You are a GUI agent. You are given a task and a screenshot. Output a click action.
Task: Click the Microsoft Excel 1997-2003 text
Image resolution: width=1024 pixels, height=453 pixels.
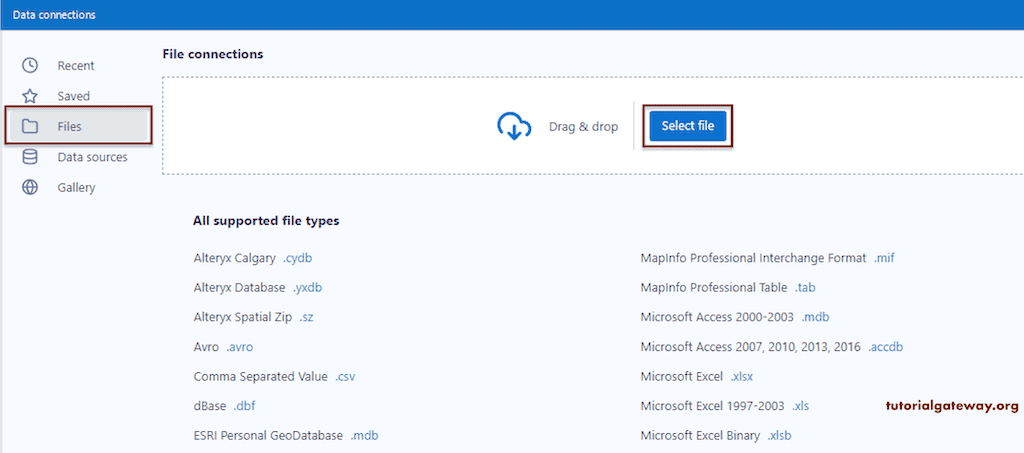[712, 406]
